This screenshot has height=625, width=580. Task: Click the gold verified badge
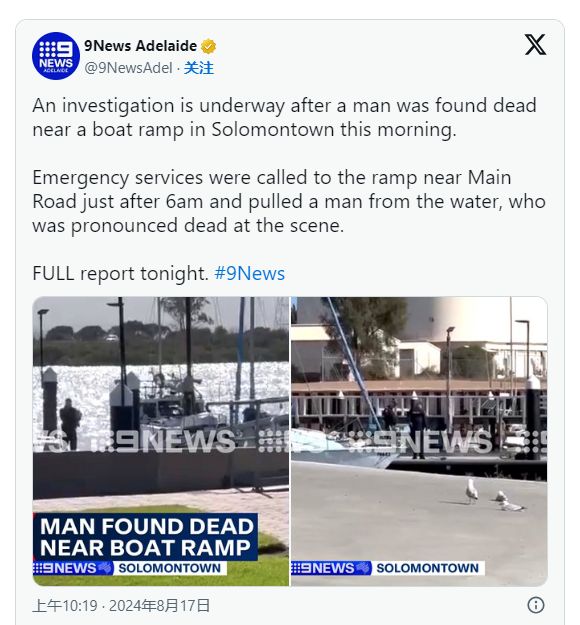tap(208, 46)
